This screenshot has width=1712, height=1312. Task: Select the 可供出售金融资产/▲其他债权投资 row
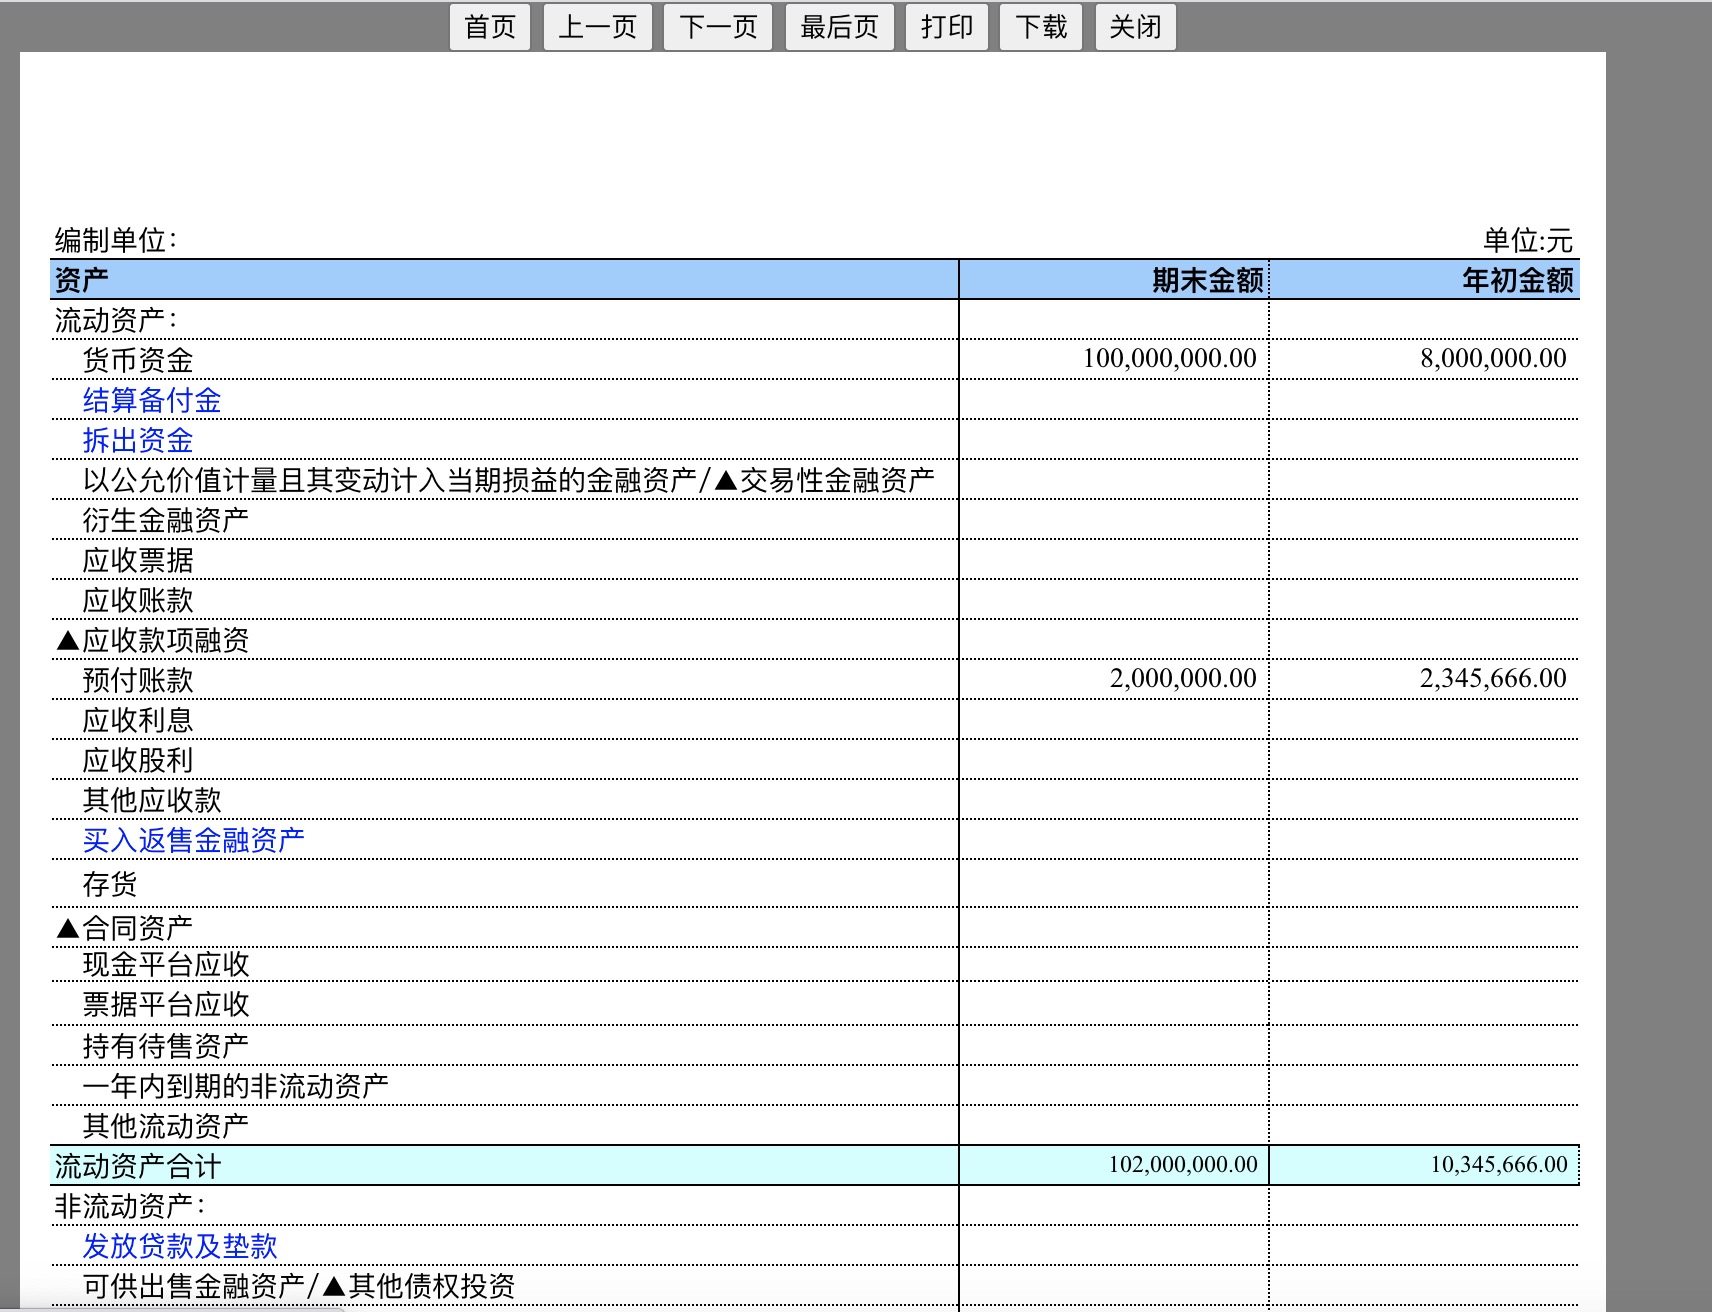tap(815, 1286)
